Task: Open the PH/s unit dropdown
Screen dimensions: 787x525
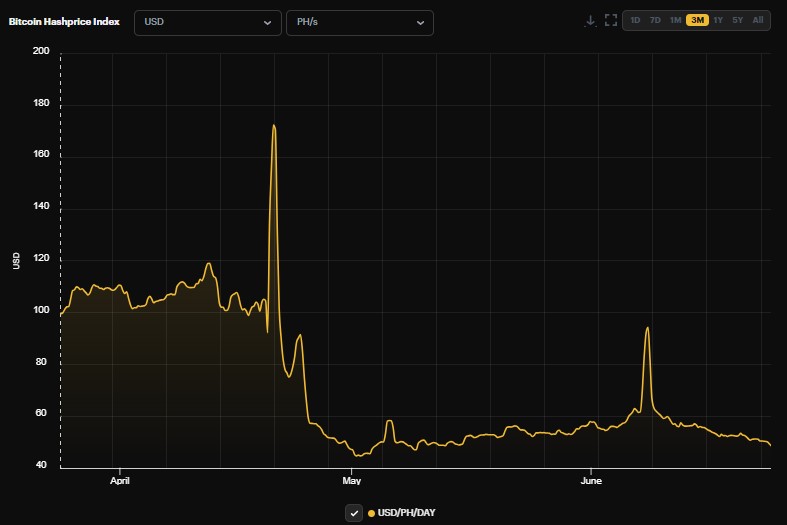Action: 360,23
